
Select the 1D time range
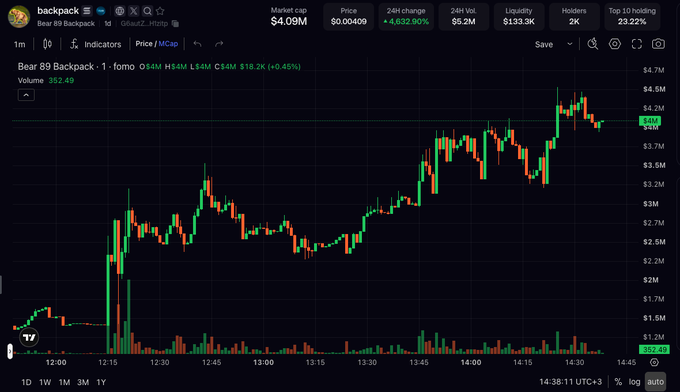[x=26, y=382]
